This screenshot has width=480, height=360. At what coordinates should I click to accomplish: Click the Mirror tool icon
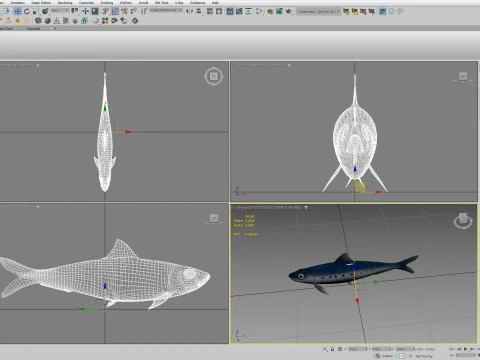coord(189,11)
